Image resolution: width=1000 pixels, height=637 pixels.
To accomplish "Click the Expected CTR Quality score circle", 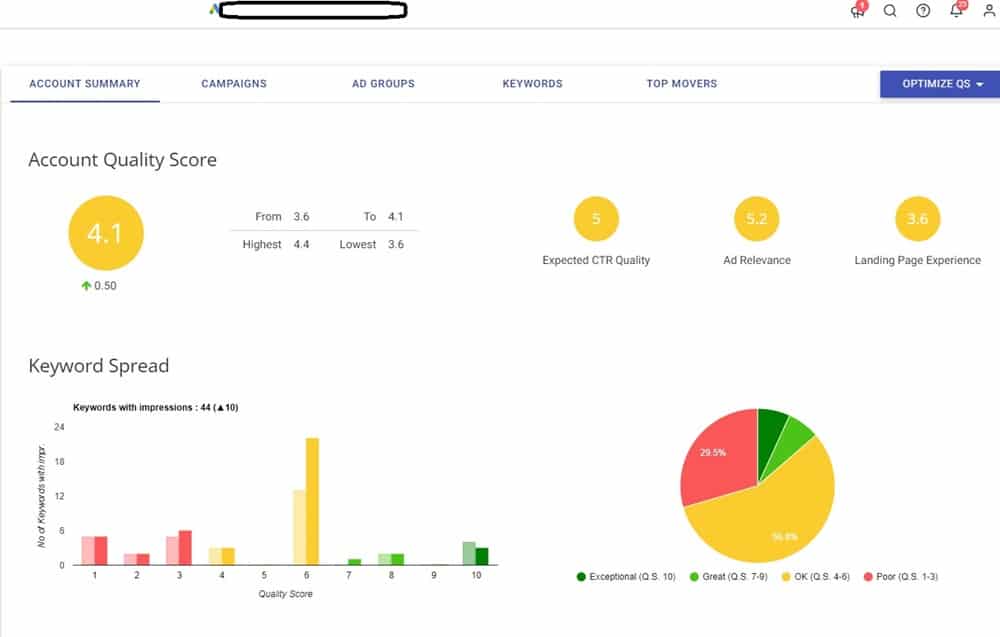I will pos(596,218).
